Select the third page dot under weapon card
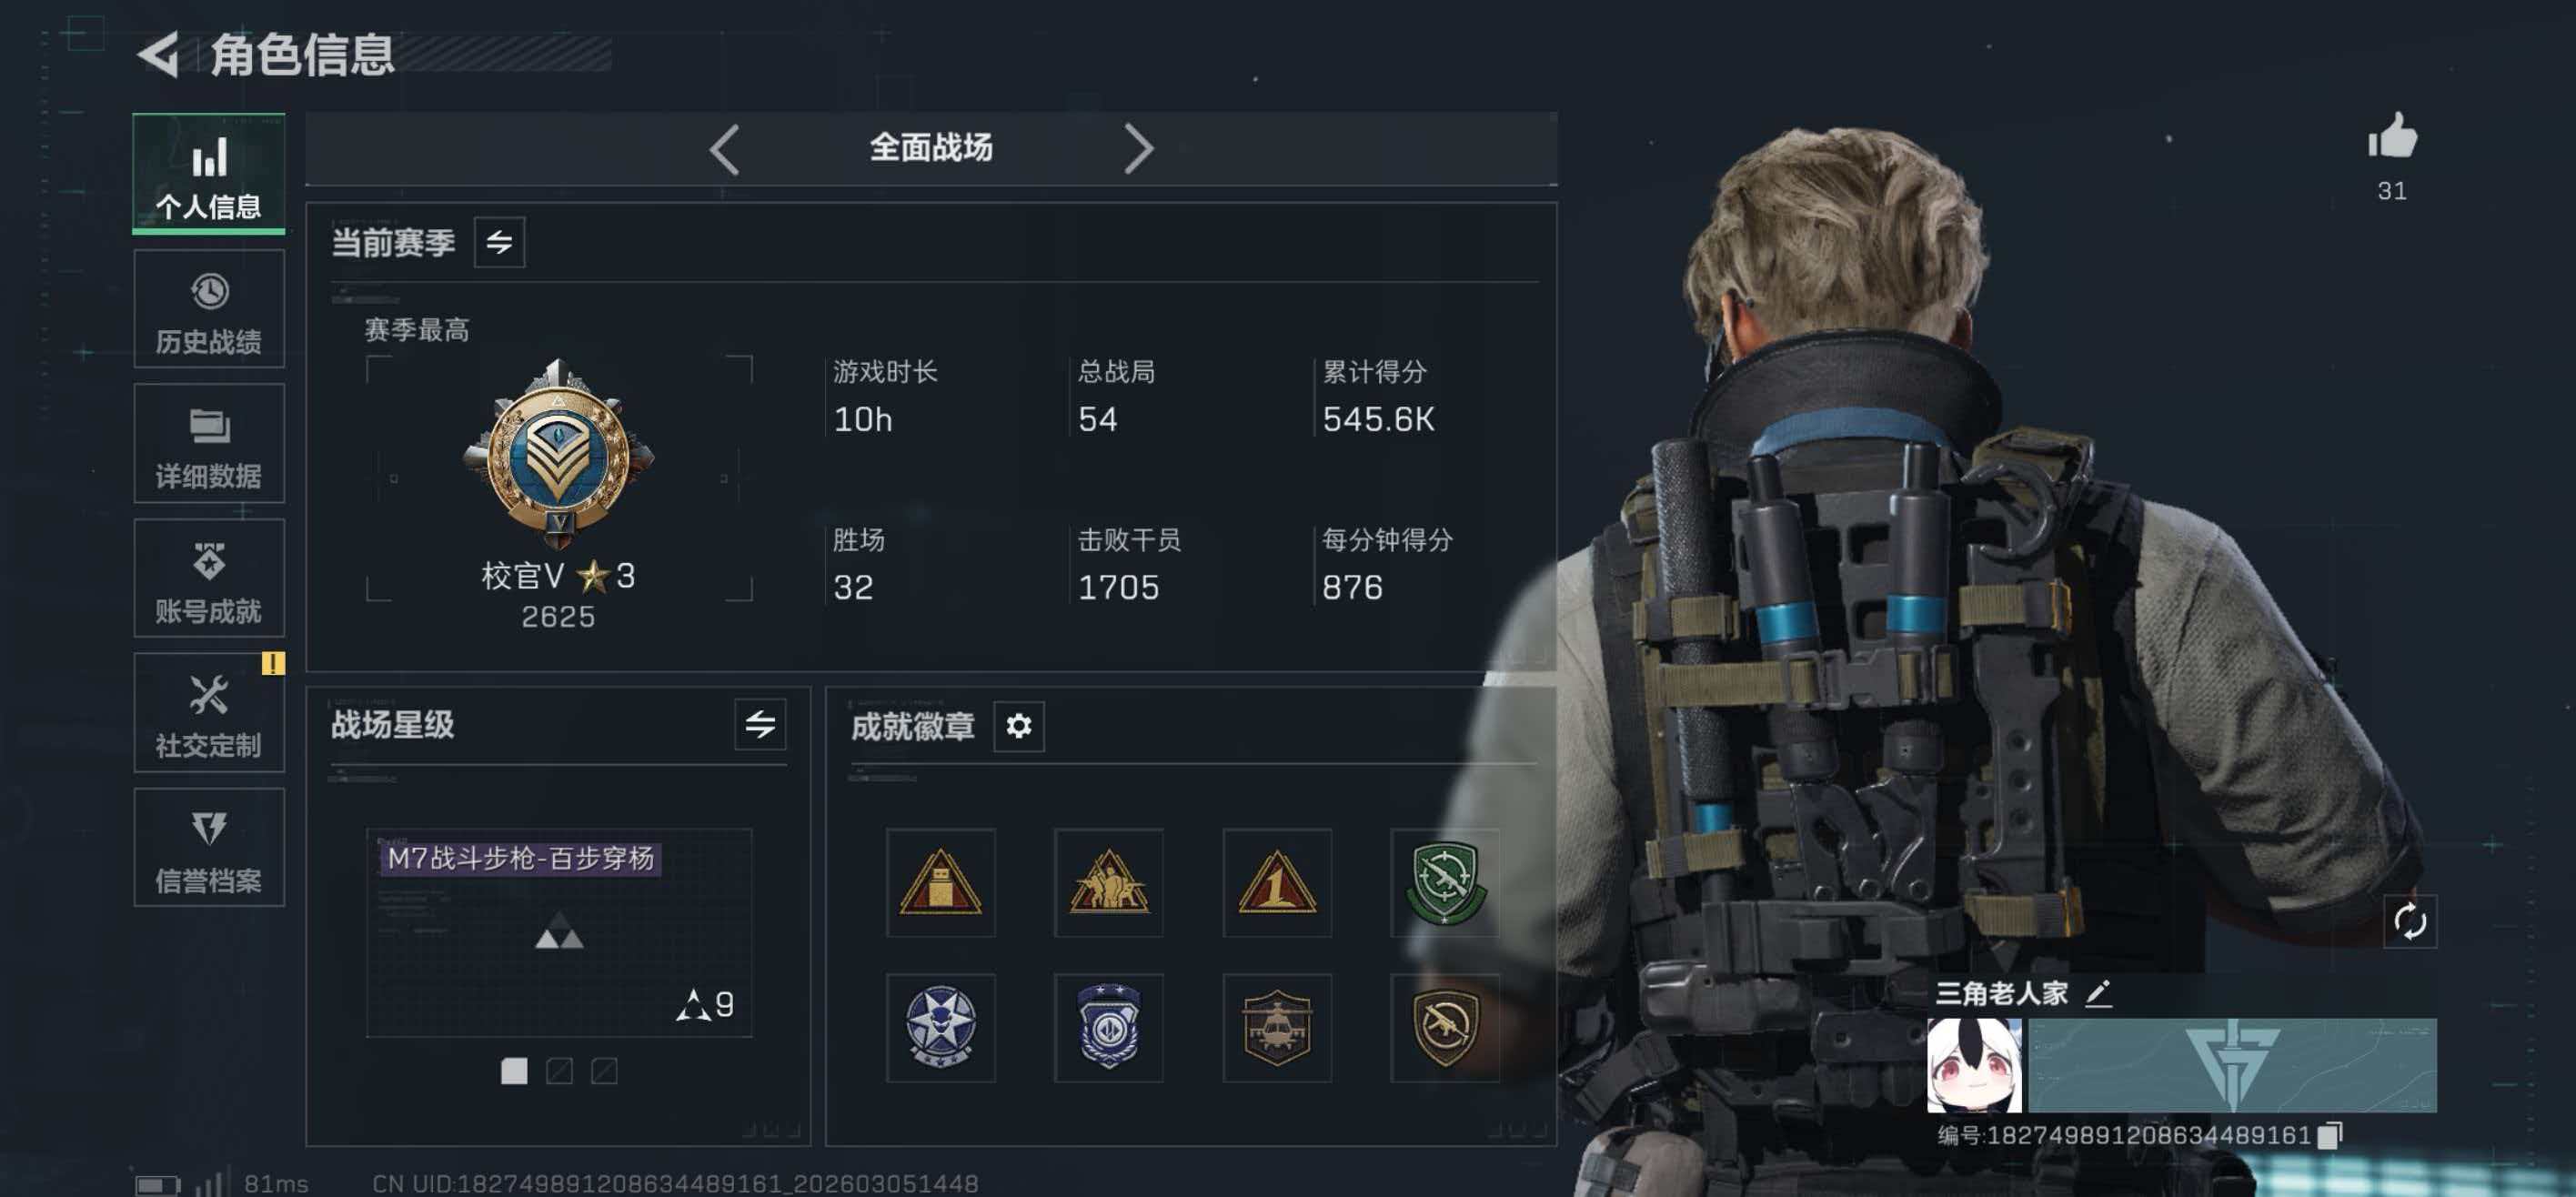Screen dimensions: 2576x1197 604,1071
